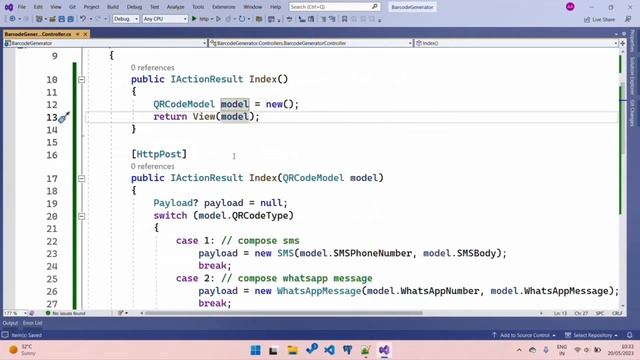Open File Explorer from the taskbar
This screenshot has width=640, height=360.
(x=293, y=350)
